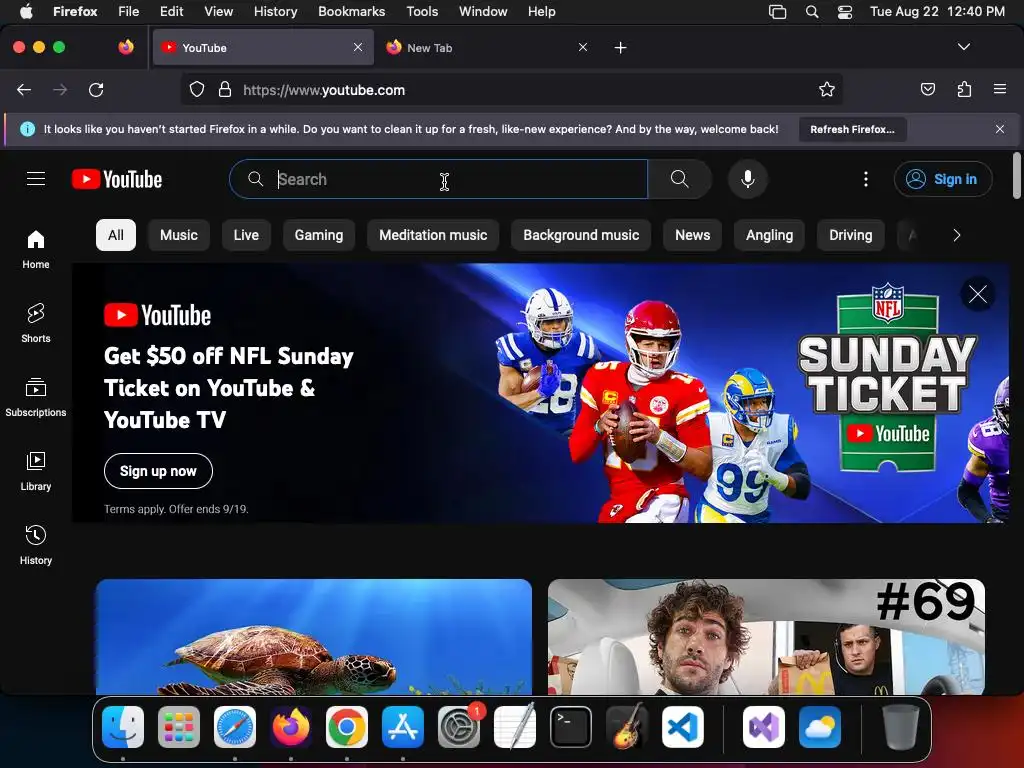1024x768 pixels.
Task: Open Spotlight search in the menu bar
Action: click(x=812, y=12)
